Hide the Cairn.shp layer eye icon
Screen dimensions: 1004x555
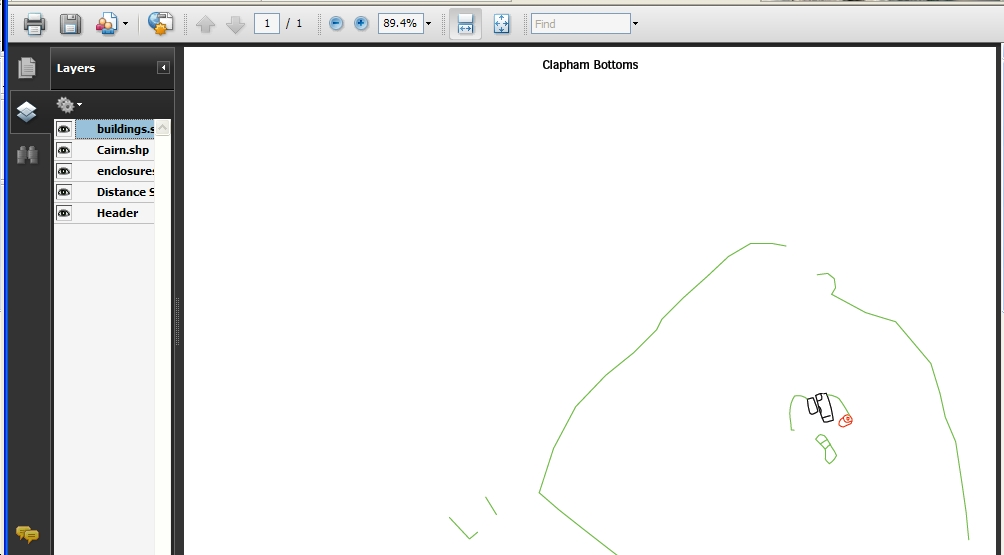click(64, 150)
